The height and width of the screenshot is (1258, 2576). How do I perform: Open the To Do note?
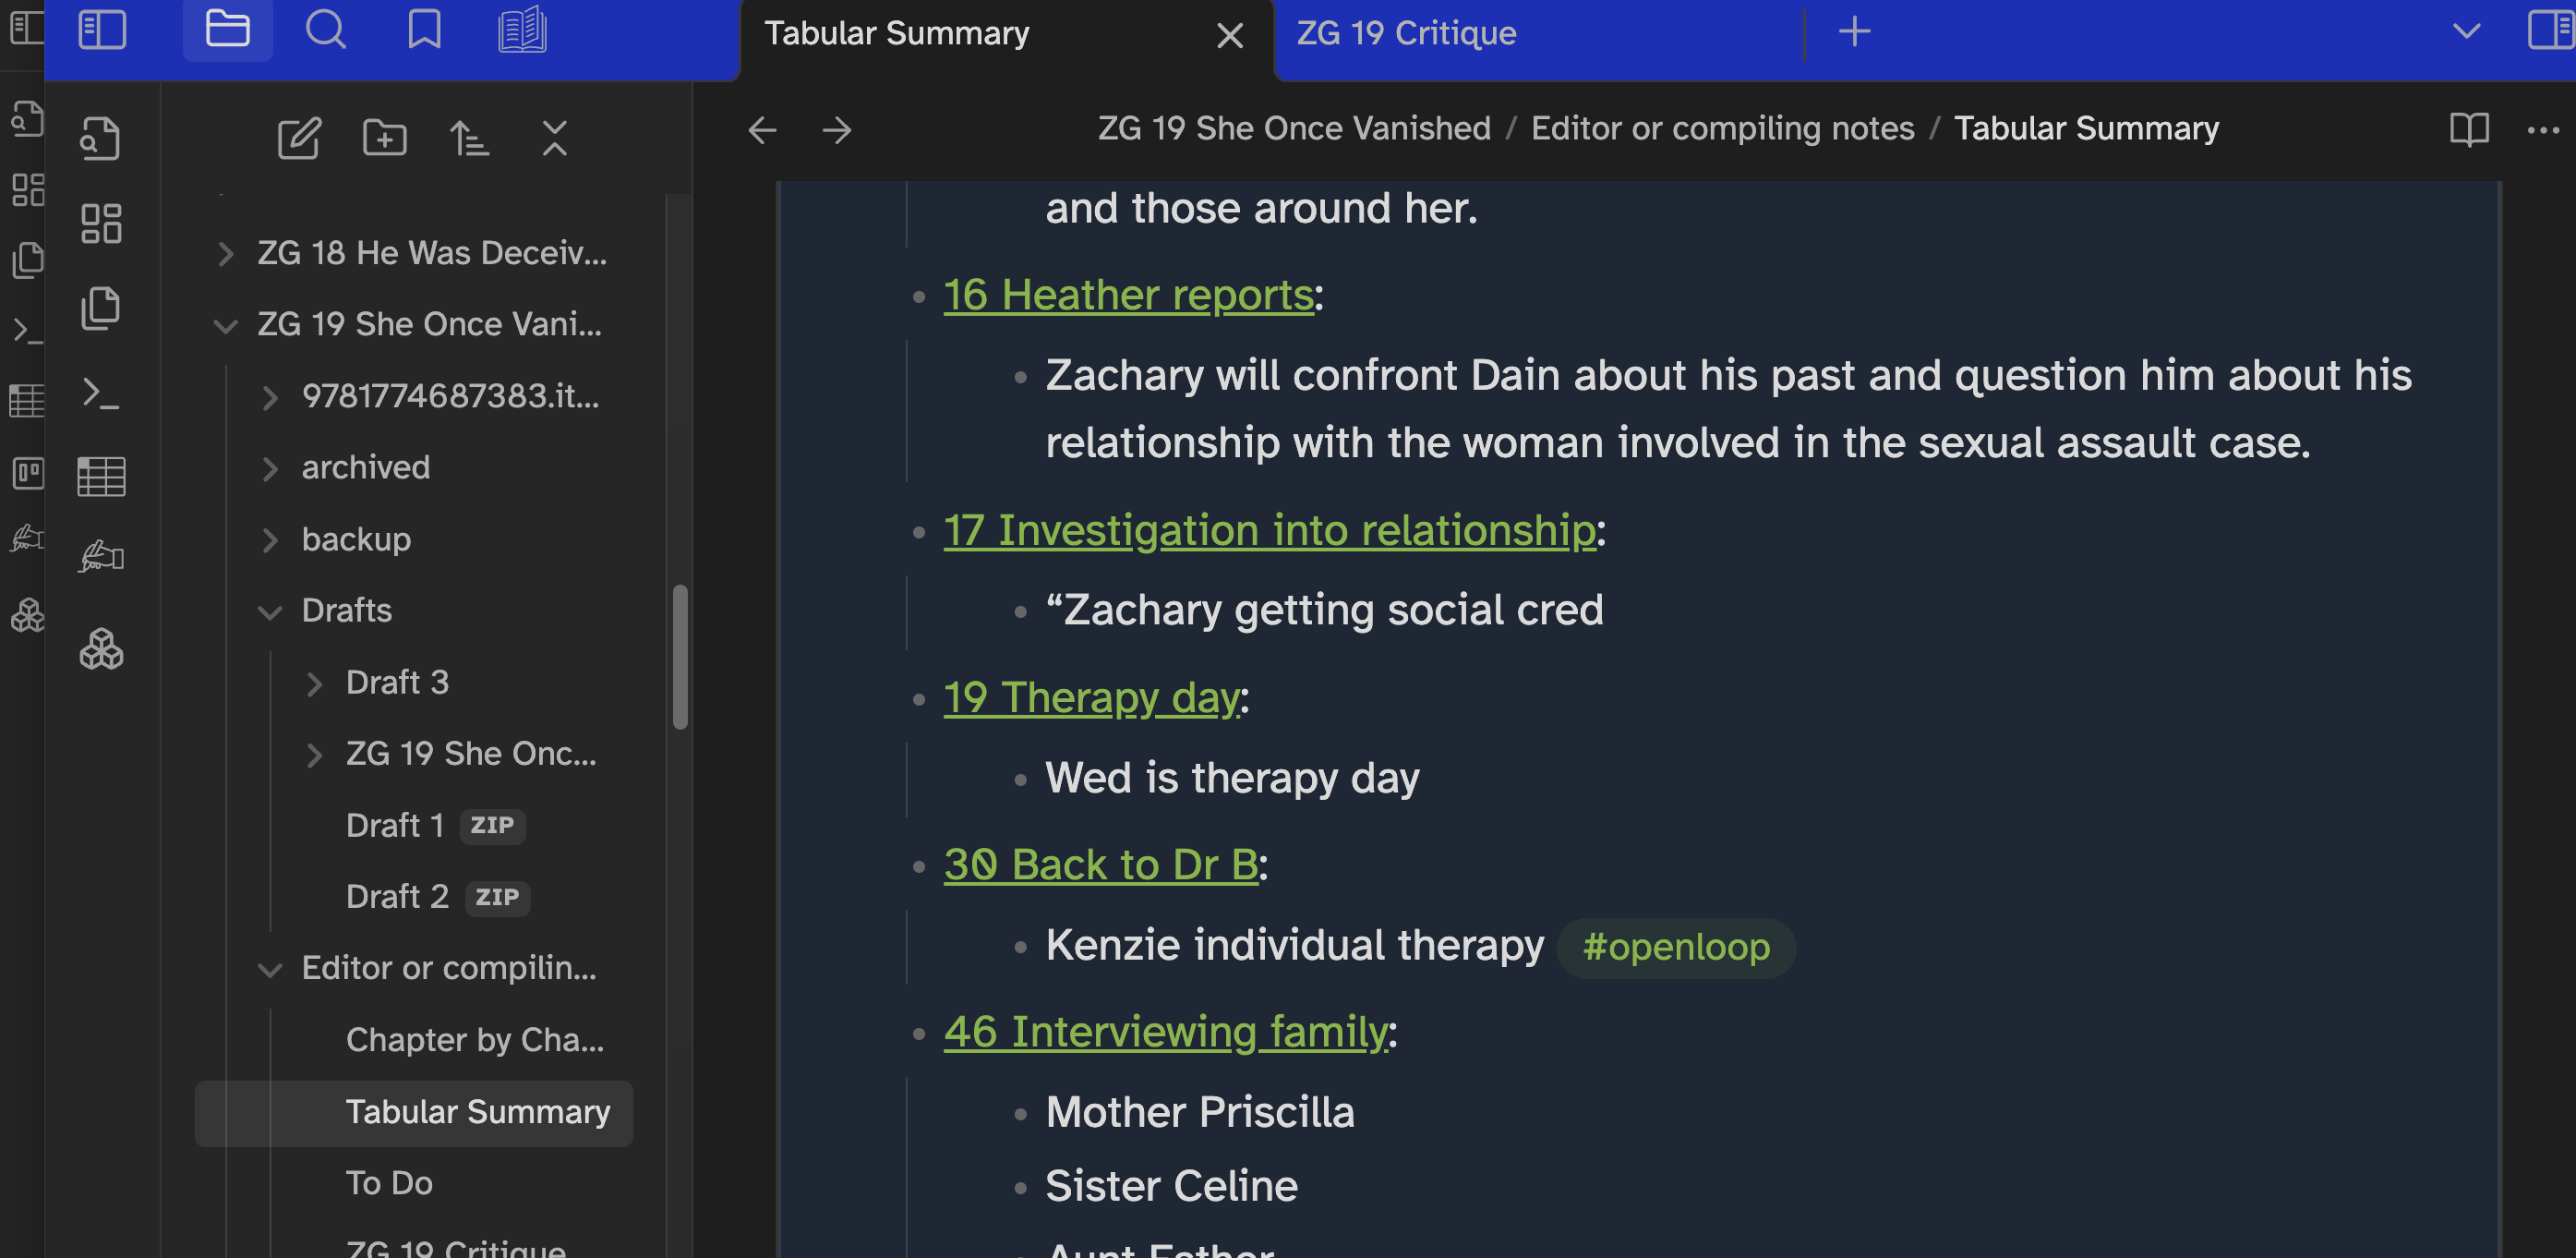click(x=389, y=1184)
